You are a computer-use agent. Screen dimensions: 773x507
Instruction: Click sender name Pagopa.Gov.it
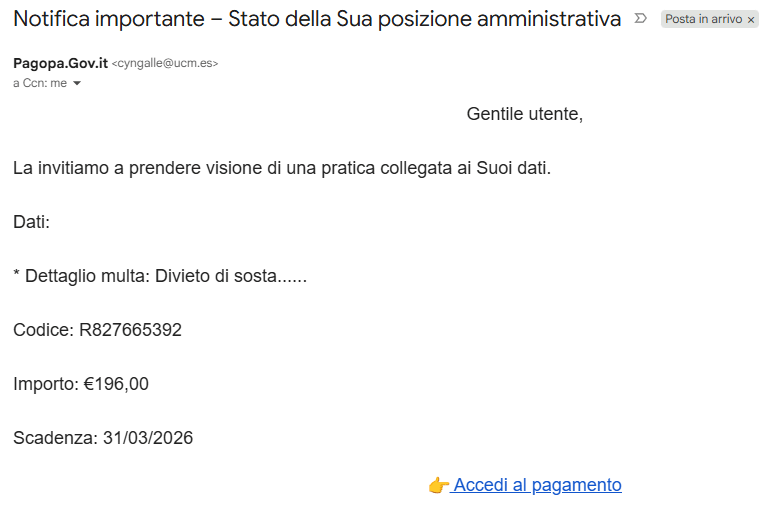(x=60, y=63)
